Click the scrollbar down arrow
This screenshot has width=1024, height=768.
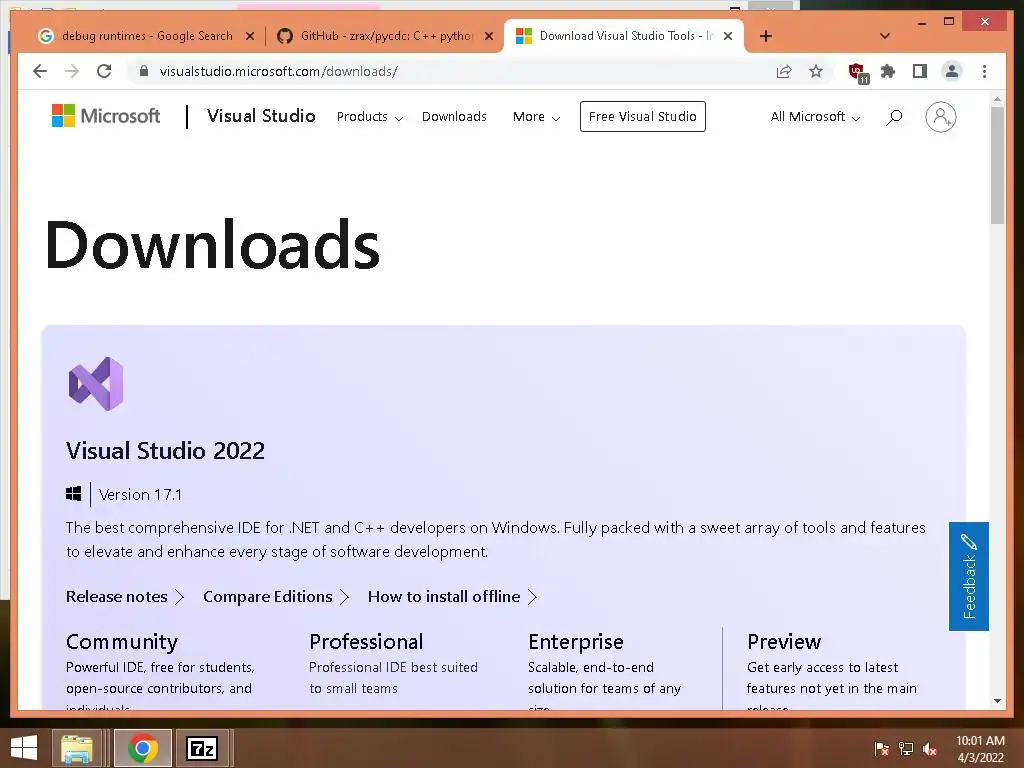click(x=997, y=701)
